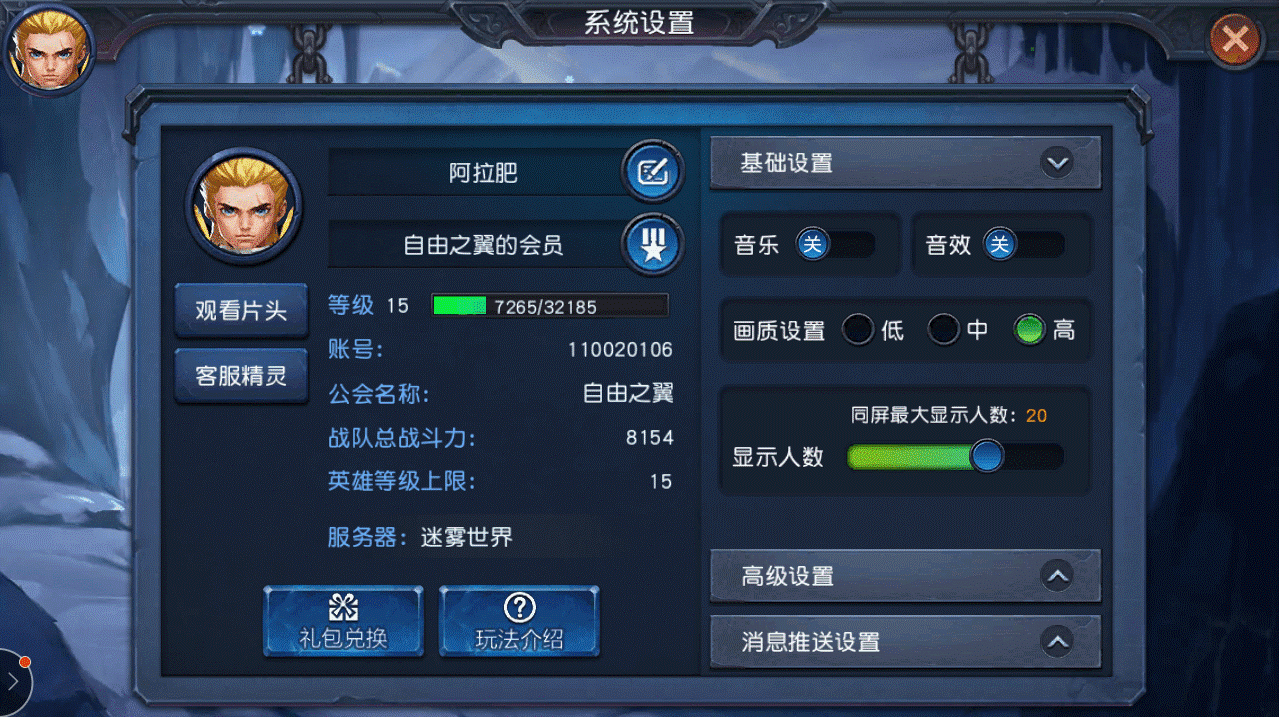Expand the 高级设置 section
This screenshot has height=717, width=1279.
point(905,576)
